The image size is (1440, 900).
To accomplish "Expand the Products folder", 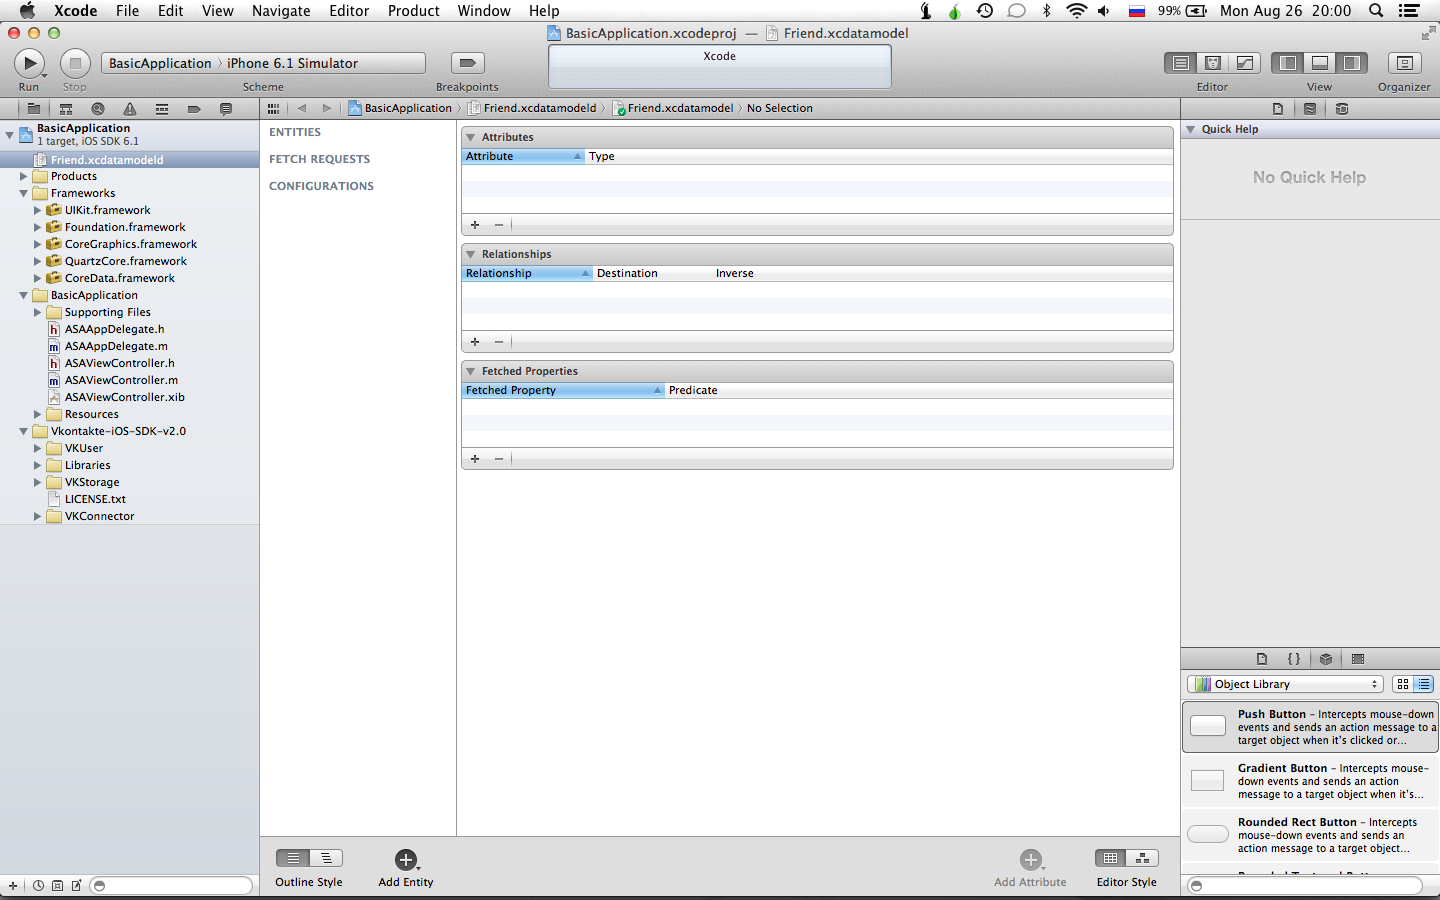I will pyautogui.click(x=23, y=176).
